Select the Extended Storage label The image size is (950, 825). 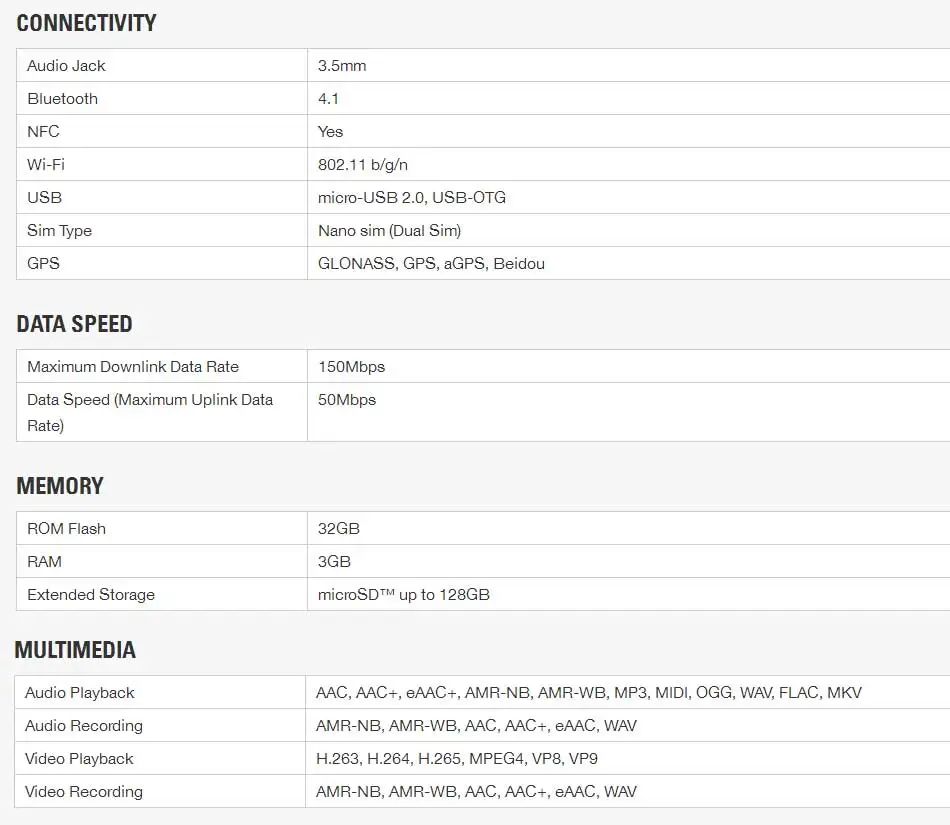tap(91, 595)
